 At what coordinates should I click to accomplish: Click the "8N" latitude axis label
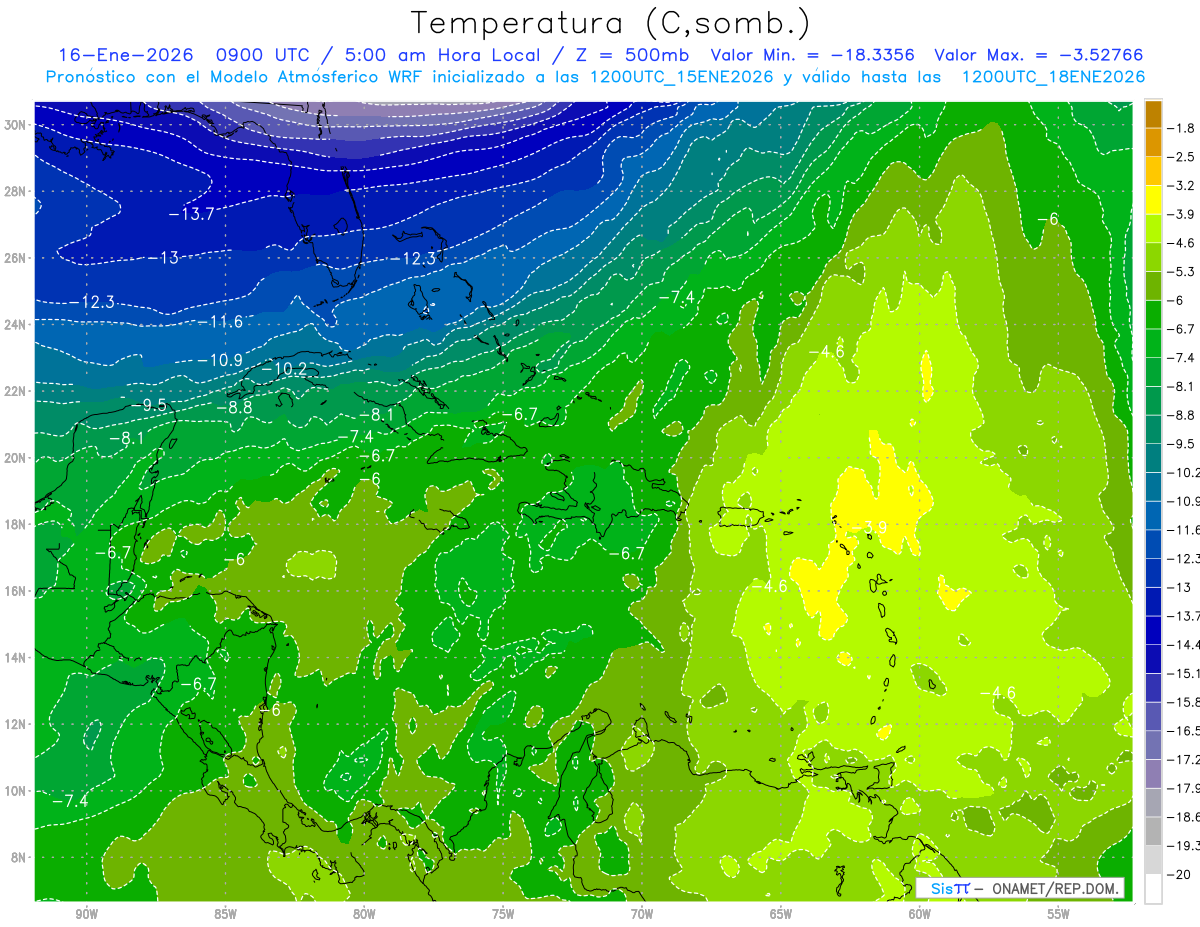19,857
